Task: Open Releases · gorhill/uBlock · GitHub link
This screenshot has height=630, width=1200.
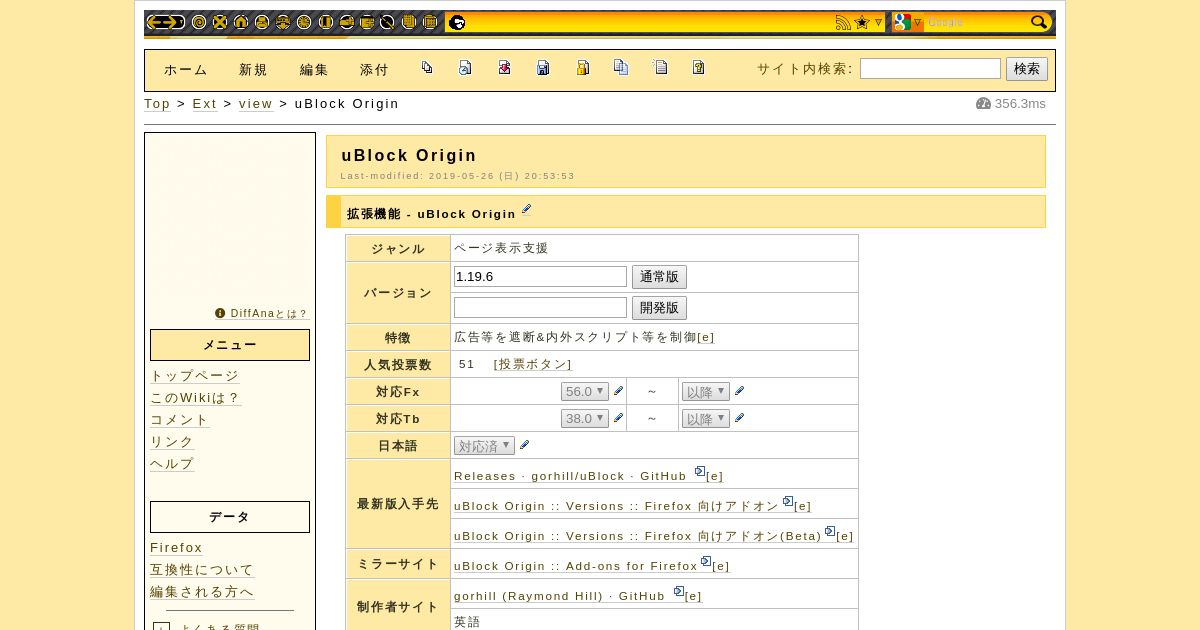Action: click(x=570, y=477)
